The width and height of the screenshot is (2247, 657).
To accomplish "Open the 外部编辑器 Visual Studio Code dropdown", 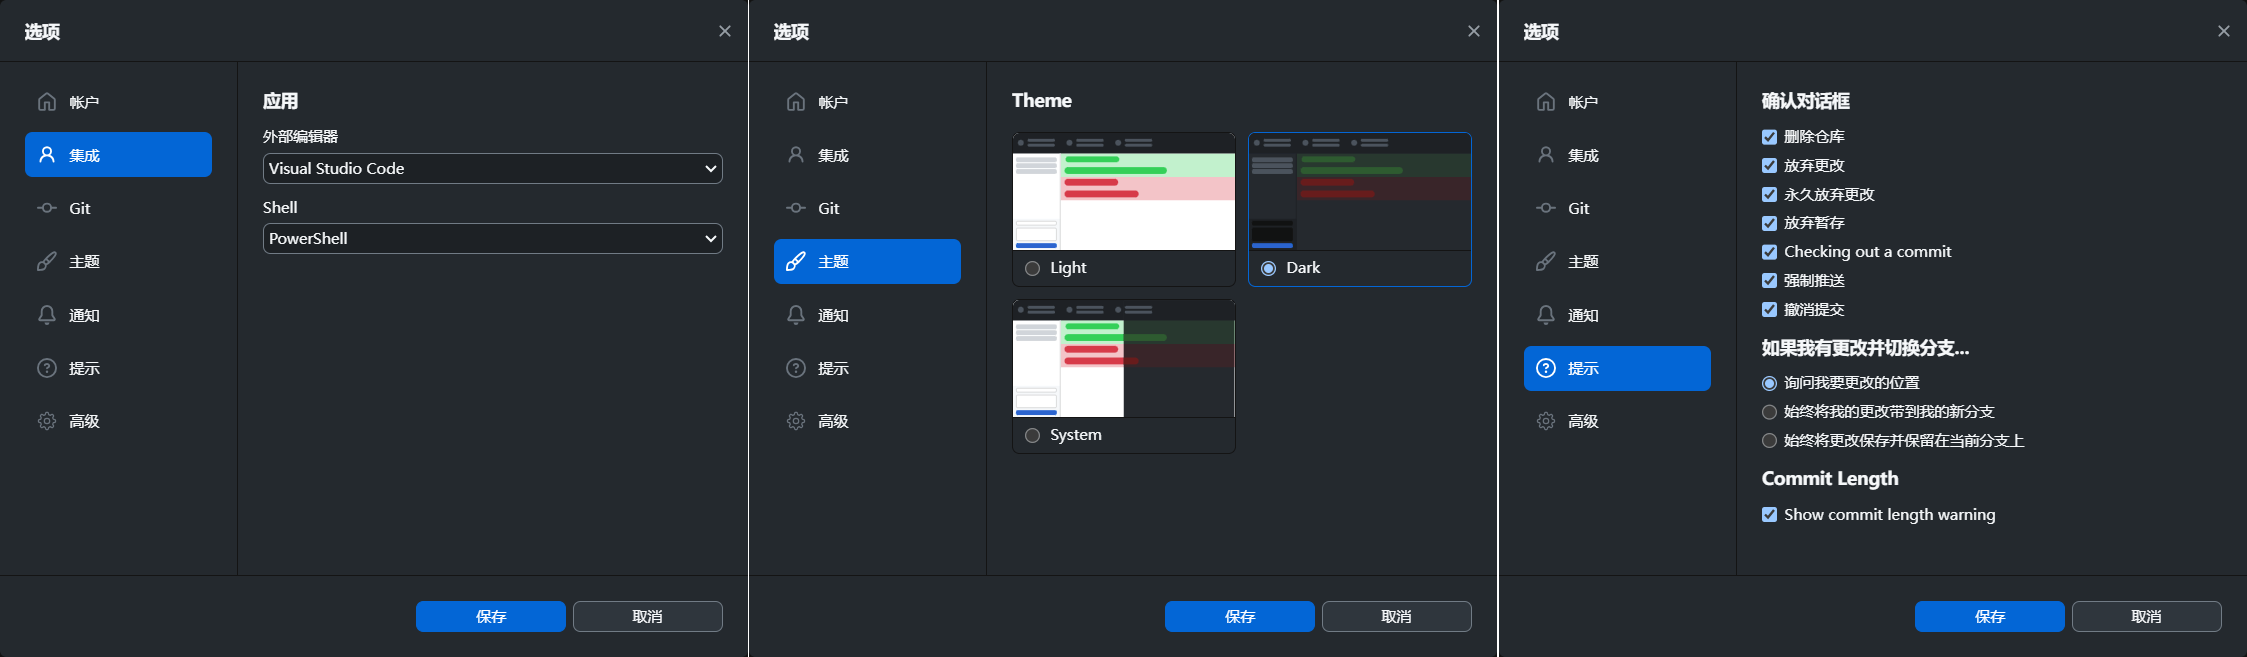I will point(492,169).
